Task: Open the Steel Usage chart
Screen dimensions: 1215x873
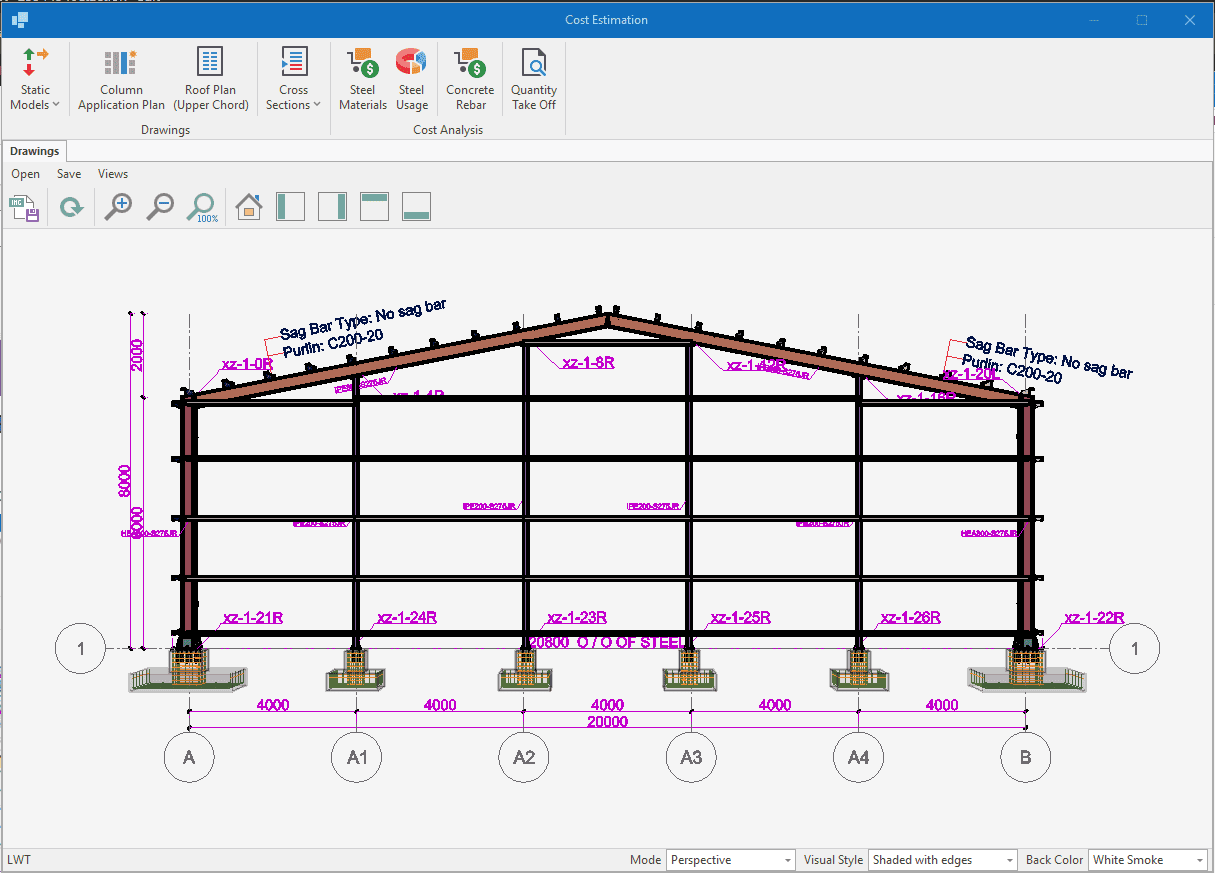Action: pyautogui.click(x=411, y=79)
